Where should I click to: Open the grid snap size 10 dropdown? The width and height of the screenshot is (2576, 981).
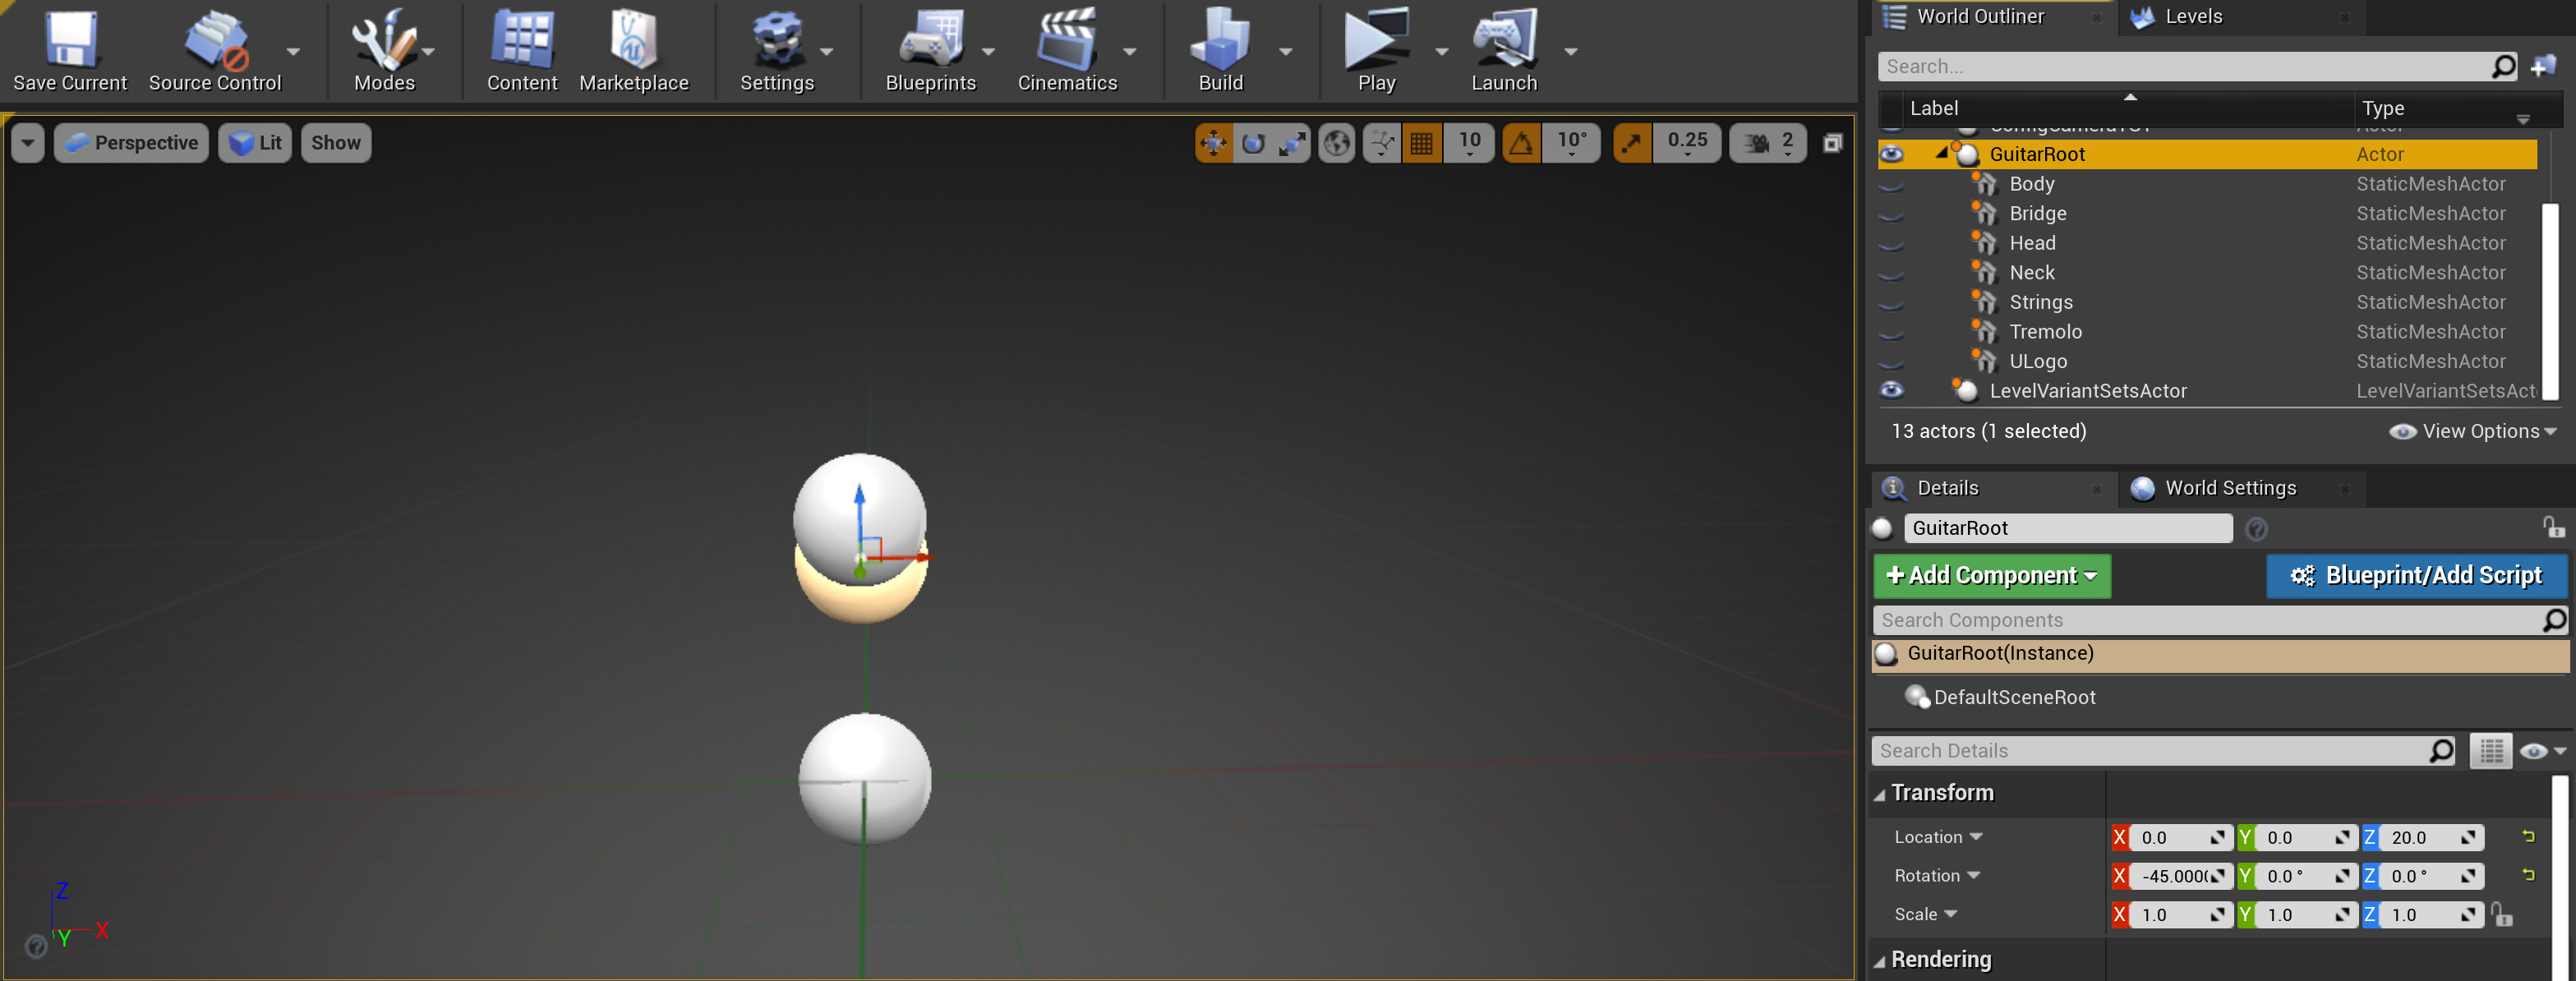click(1469, 144)
